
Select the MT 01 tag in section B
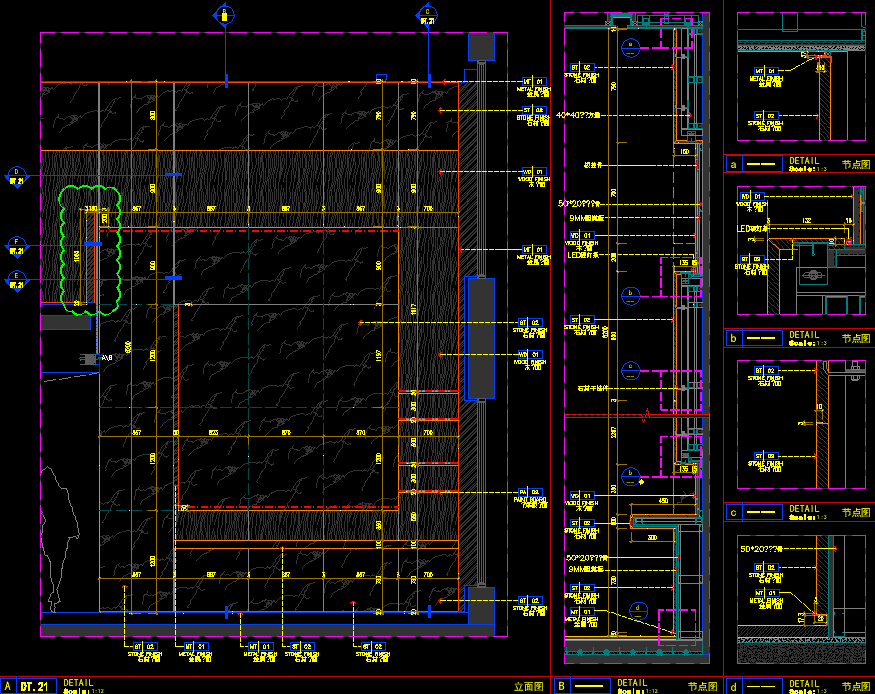pyautogui.click(x=582, y=612)
